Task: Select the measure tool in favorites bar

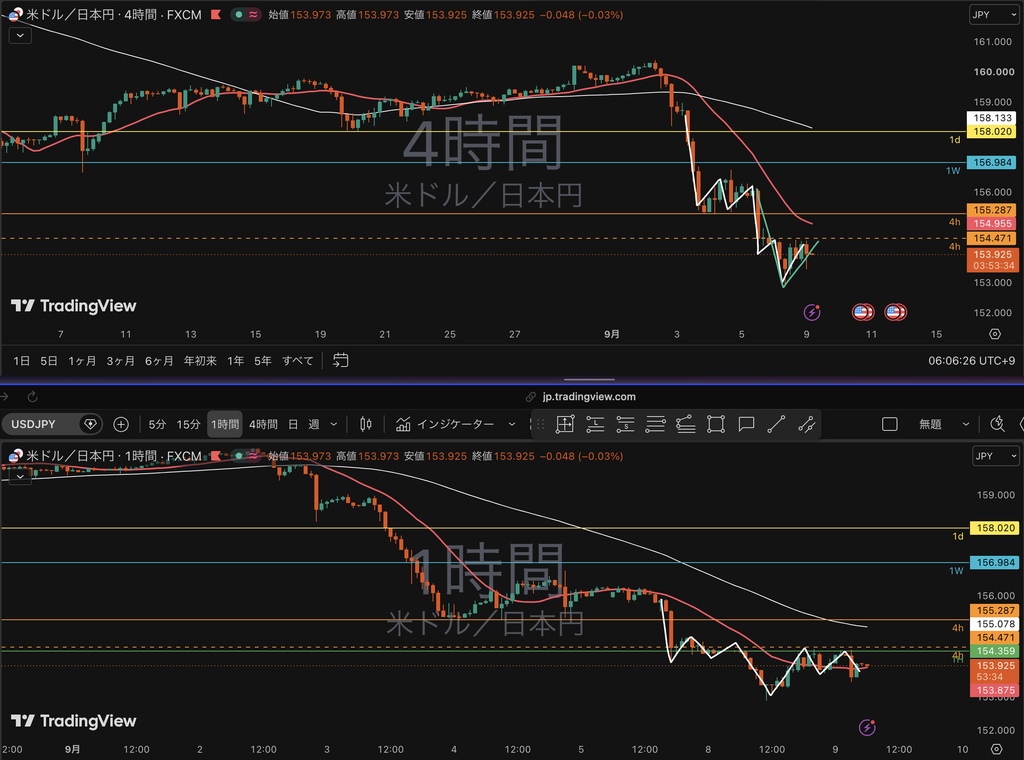Action: pyautogui.click(x=565, y=424)
